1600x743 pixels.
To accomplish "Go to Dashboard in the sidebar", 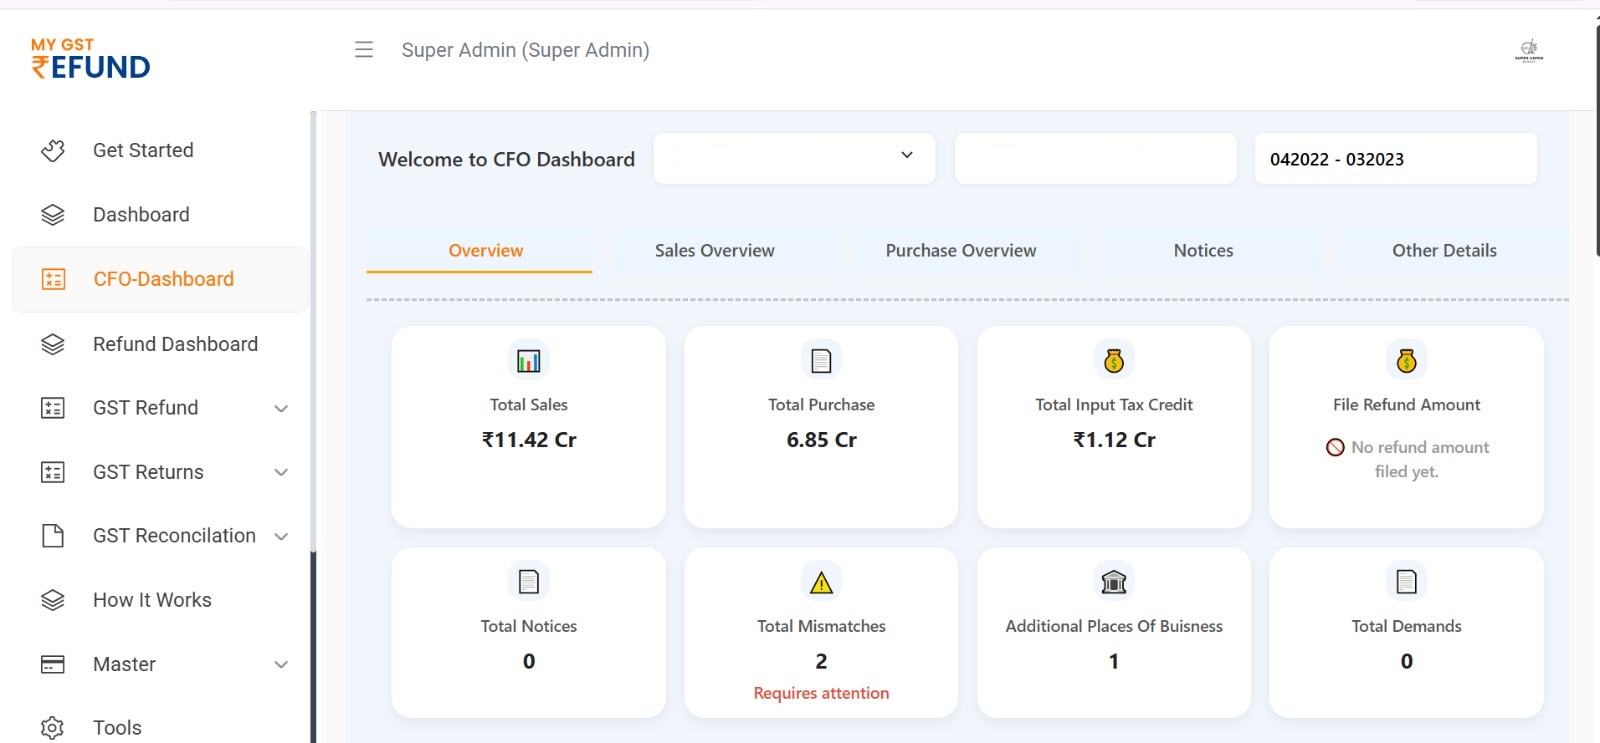I will click(x=141, y=215).
